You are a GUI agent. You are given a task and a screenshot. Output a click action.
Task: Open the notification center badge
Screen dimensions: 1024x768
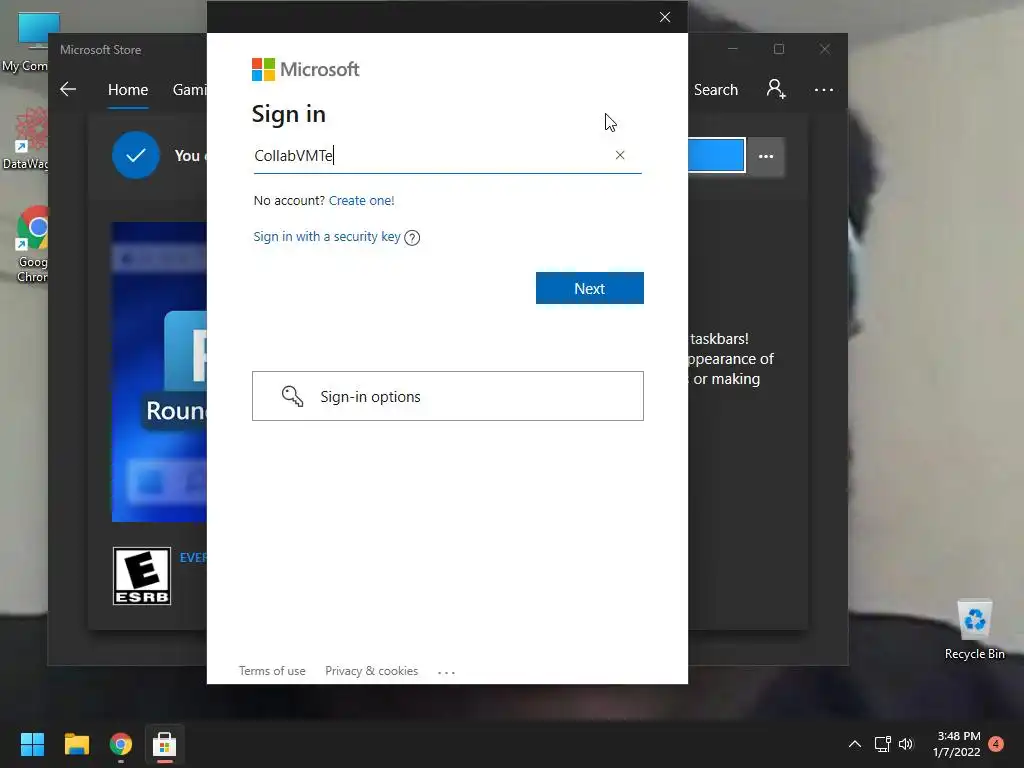(x=996, y=744)
